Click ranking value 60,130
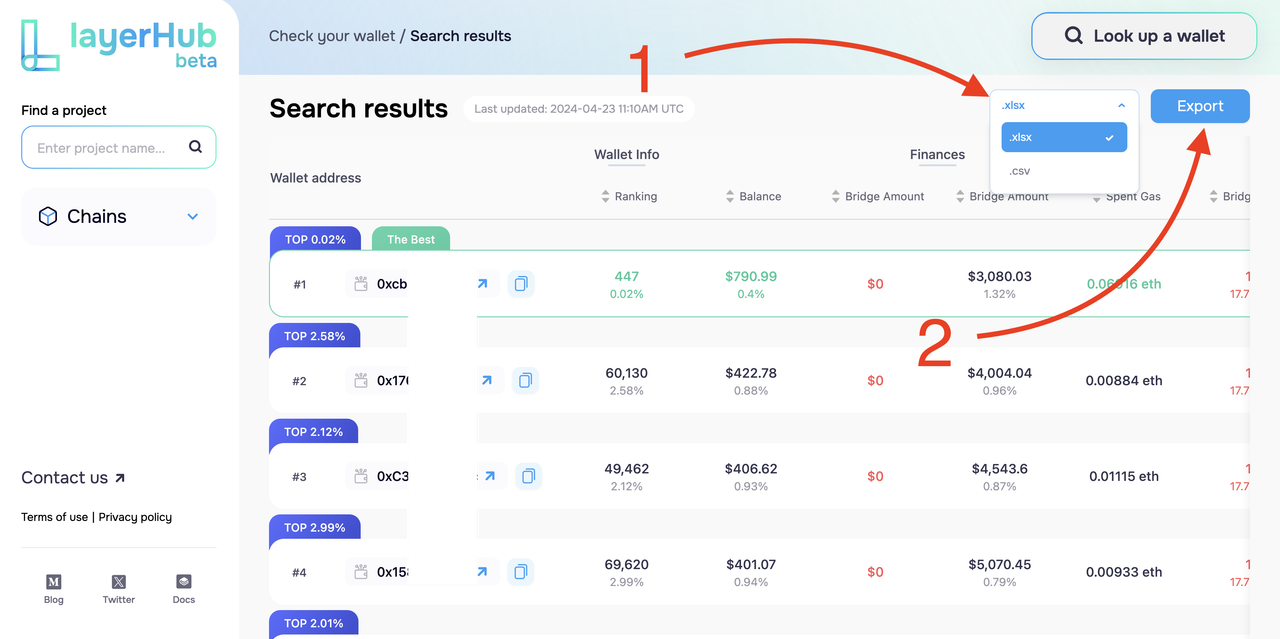Viewport: 1280px width, 639px height. 627,373
